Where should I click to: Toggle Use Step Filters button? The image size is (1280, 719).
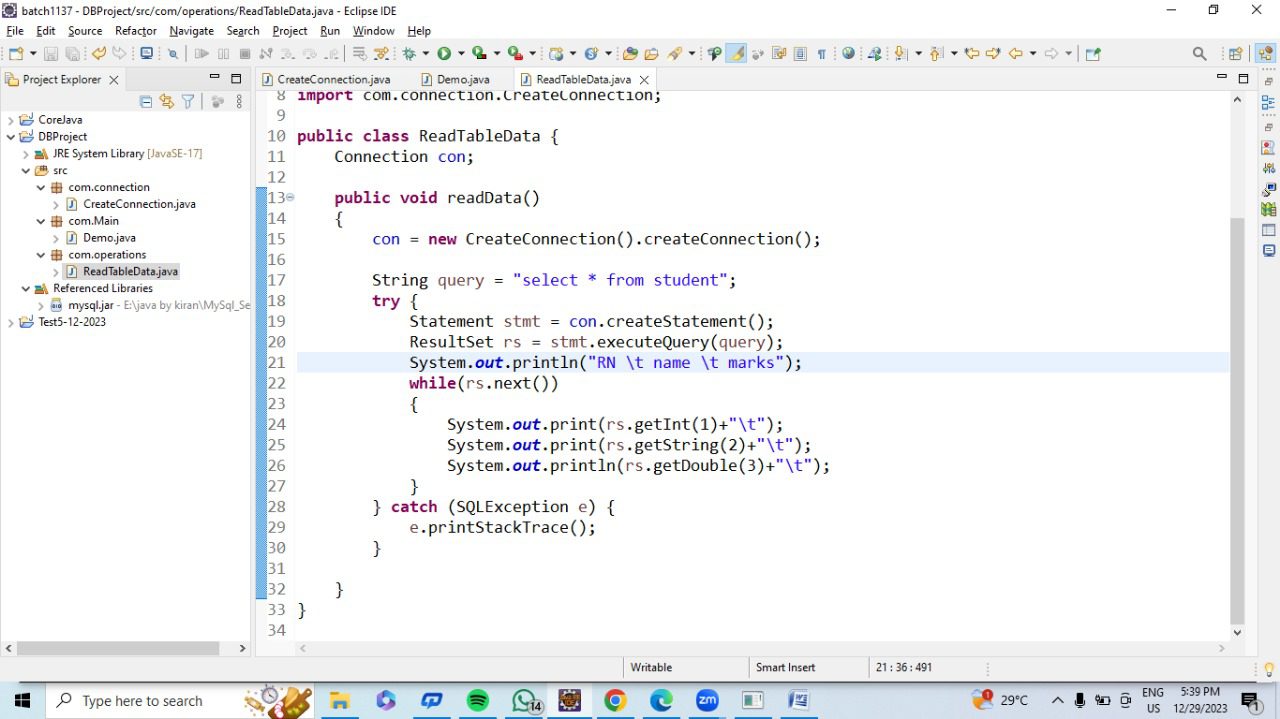point(382,54)
